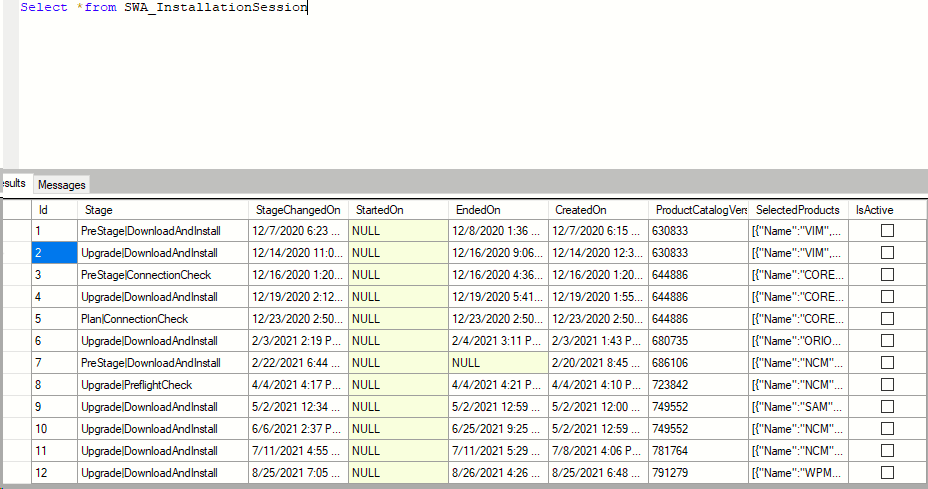Click the Plan|ConnectionCheck stage cell
Viewport: 928px width, 489px height.
163,319
